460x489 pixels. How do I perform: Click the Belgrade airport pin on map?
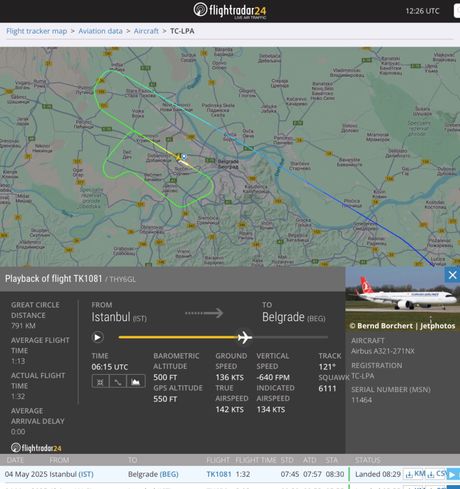[184, 156]
